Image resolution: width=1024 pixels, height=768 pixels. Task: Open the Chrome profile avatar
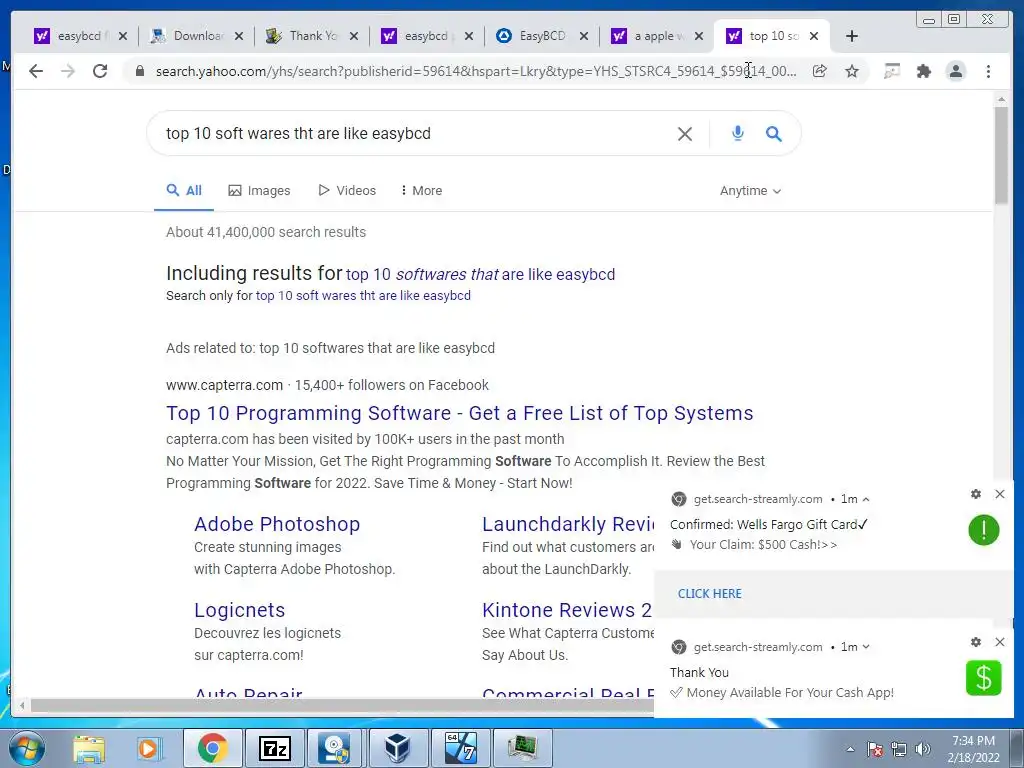955,71
